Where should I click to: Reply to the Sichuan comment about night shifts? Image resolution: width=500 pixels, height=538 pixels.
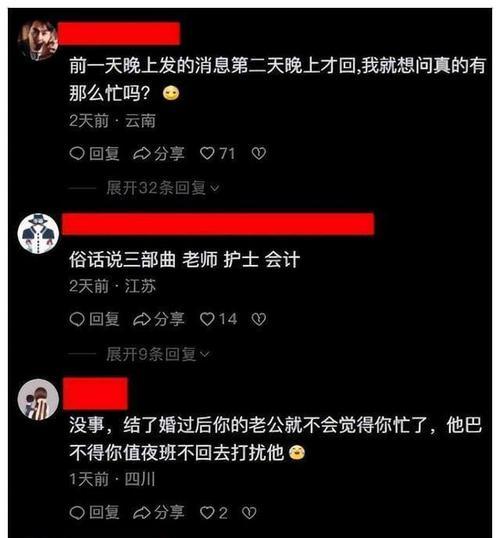click(94, 513)
